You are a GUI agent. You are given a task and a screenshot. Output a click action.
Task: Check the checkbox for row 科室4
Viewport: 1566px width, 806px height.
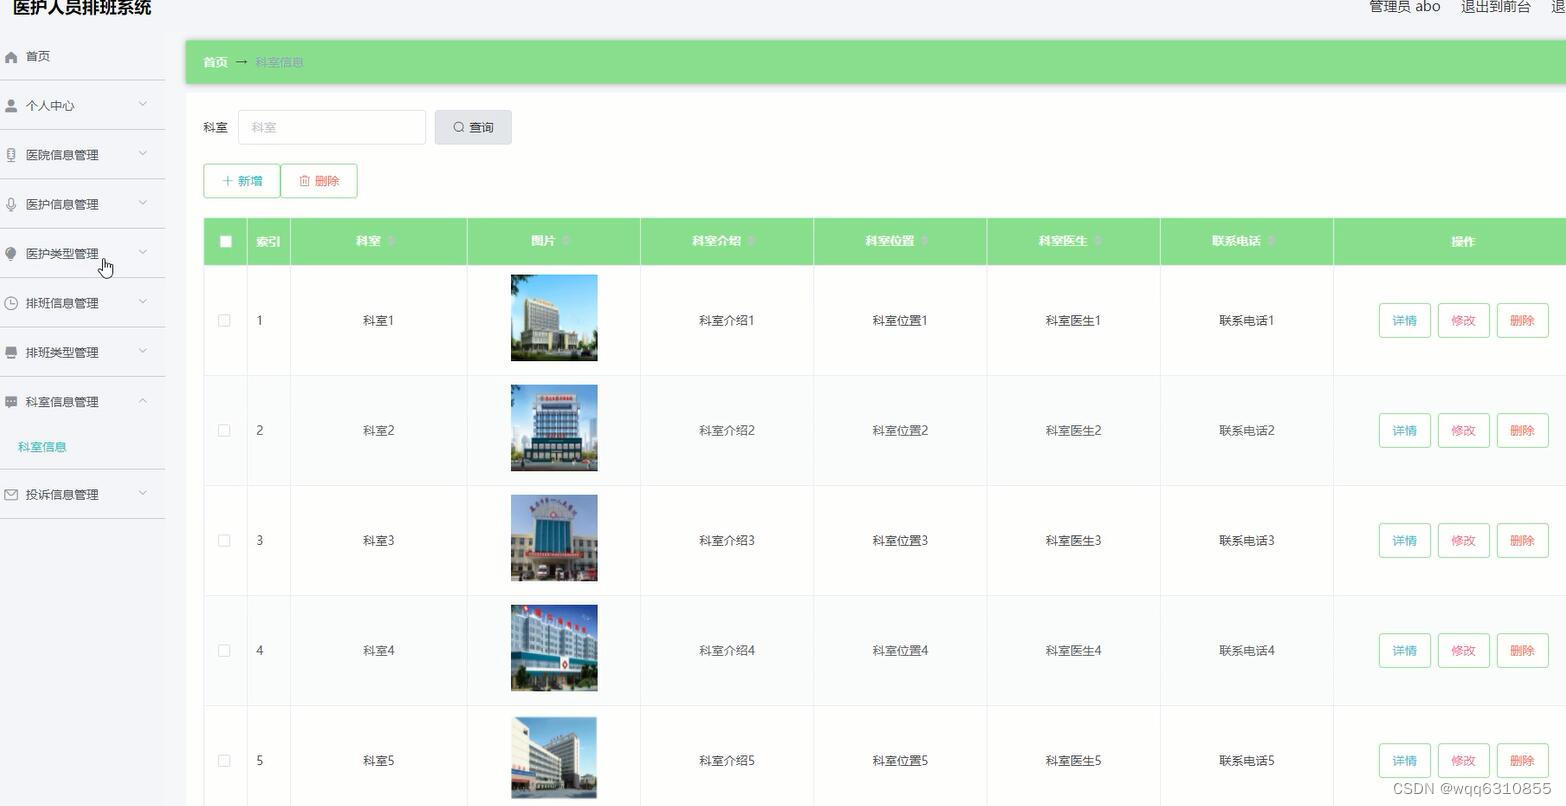tap(224, 651)
